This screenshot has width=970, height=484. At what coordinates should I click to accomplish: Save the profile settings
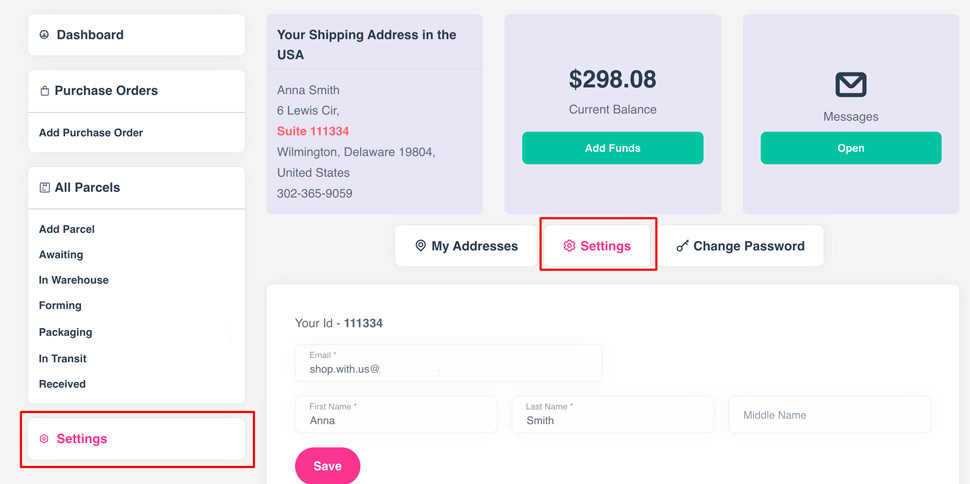pyautogui.click(x=327, y=466)
